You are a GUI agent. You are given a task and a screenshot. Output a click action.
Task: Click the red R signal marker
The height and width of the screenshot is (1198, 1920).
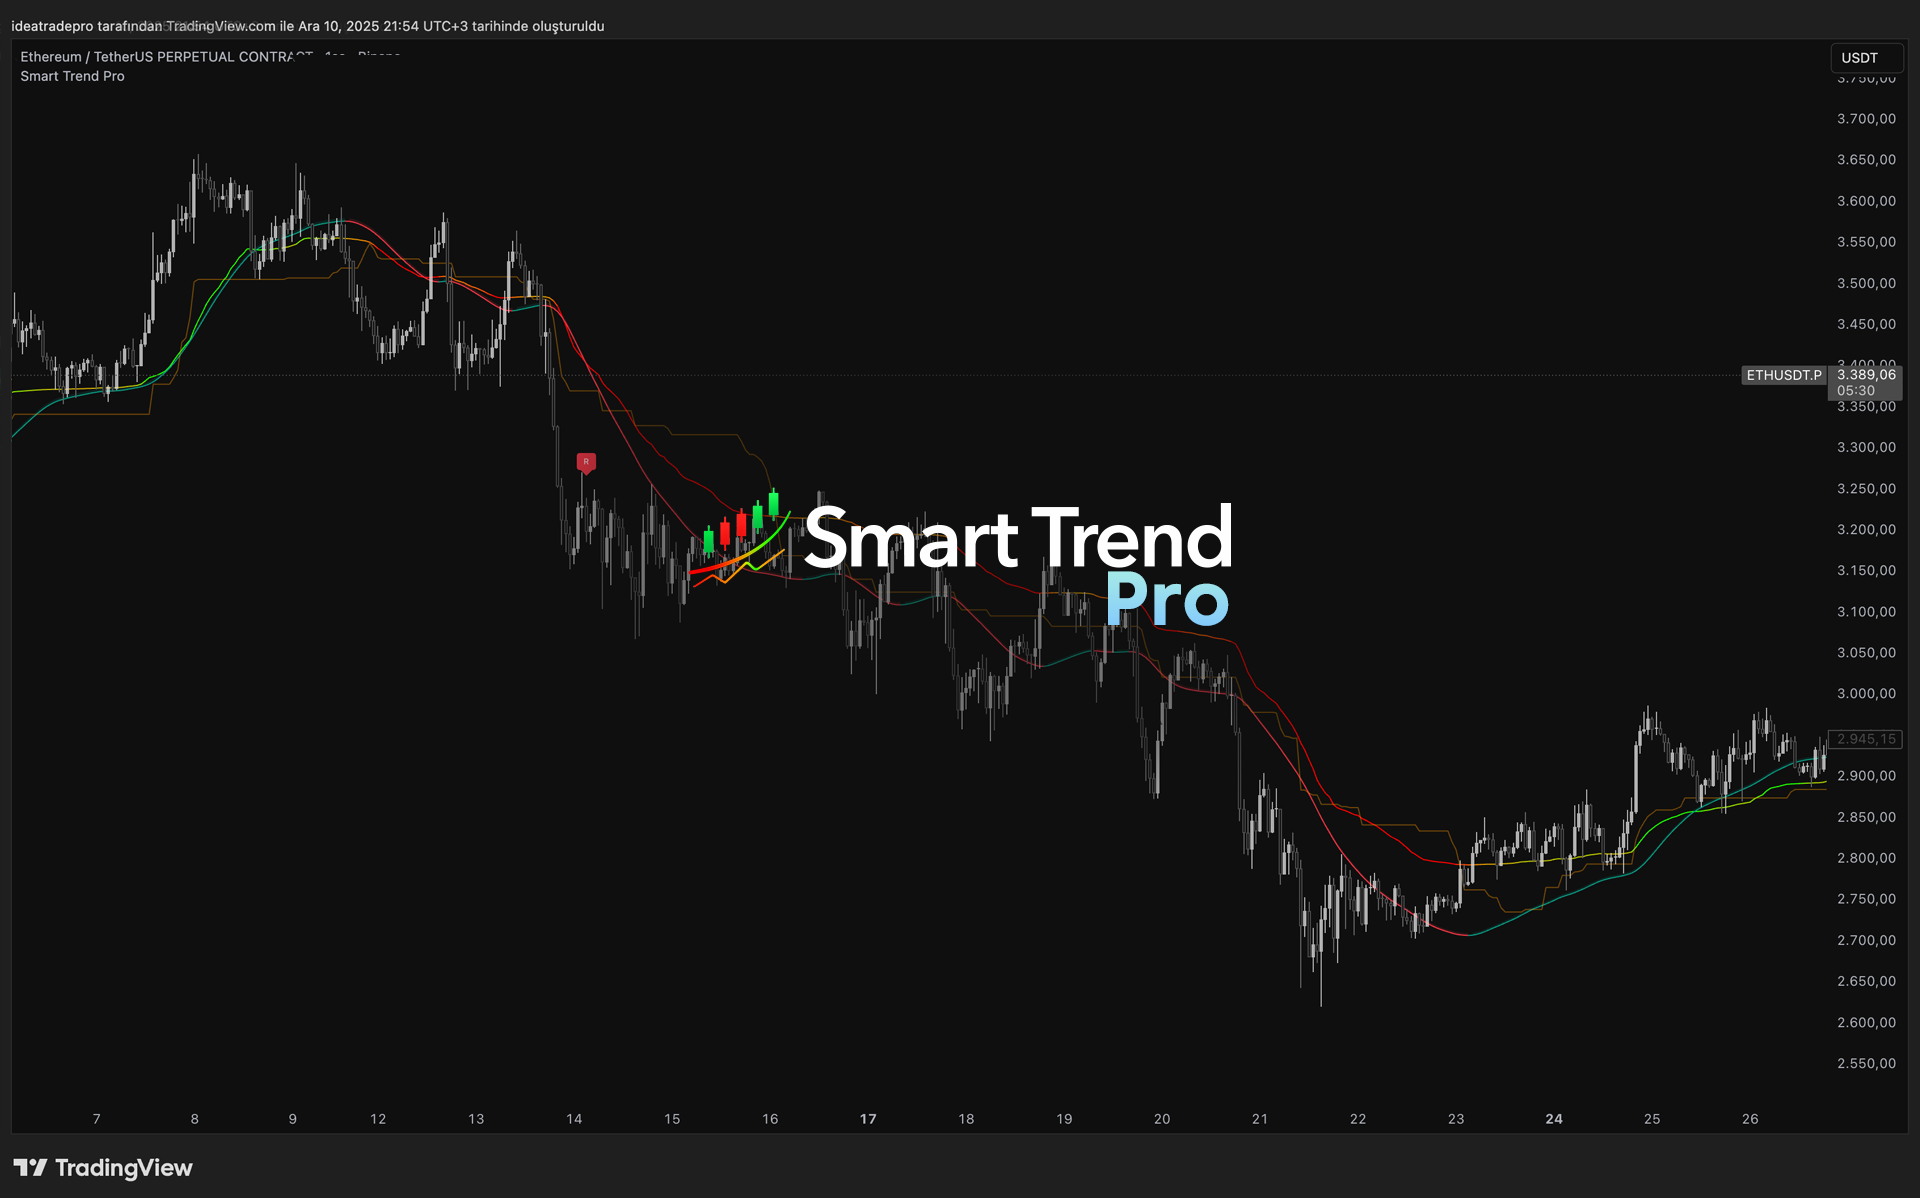[x=586, y=462]
